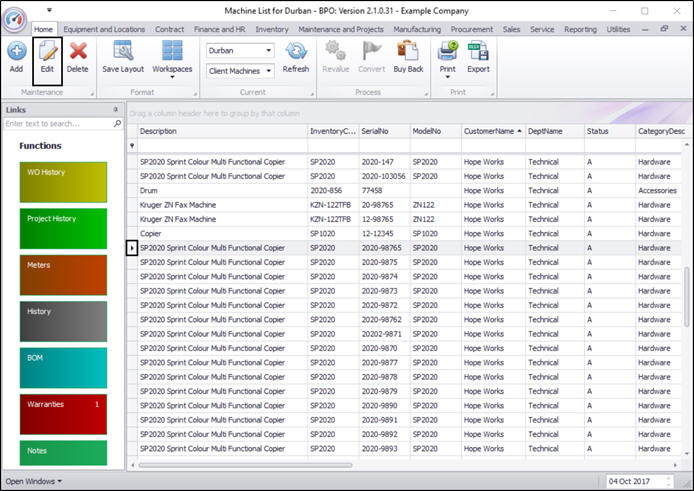Open the Inventory ribbon tab

coord(271,30)
